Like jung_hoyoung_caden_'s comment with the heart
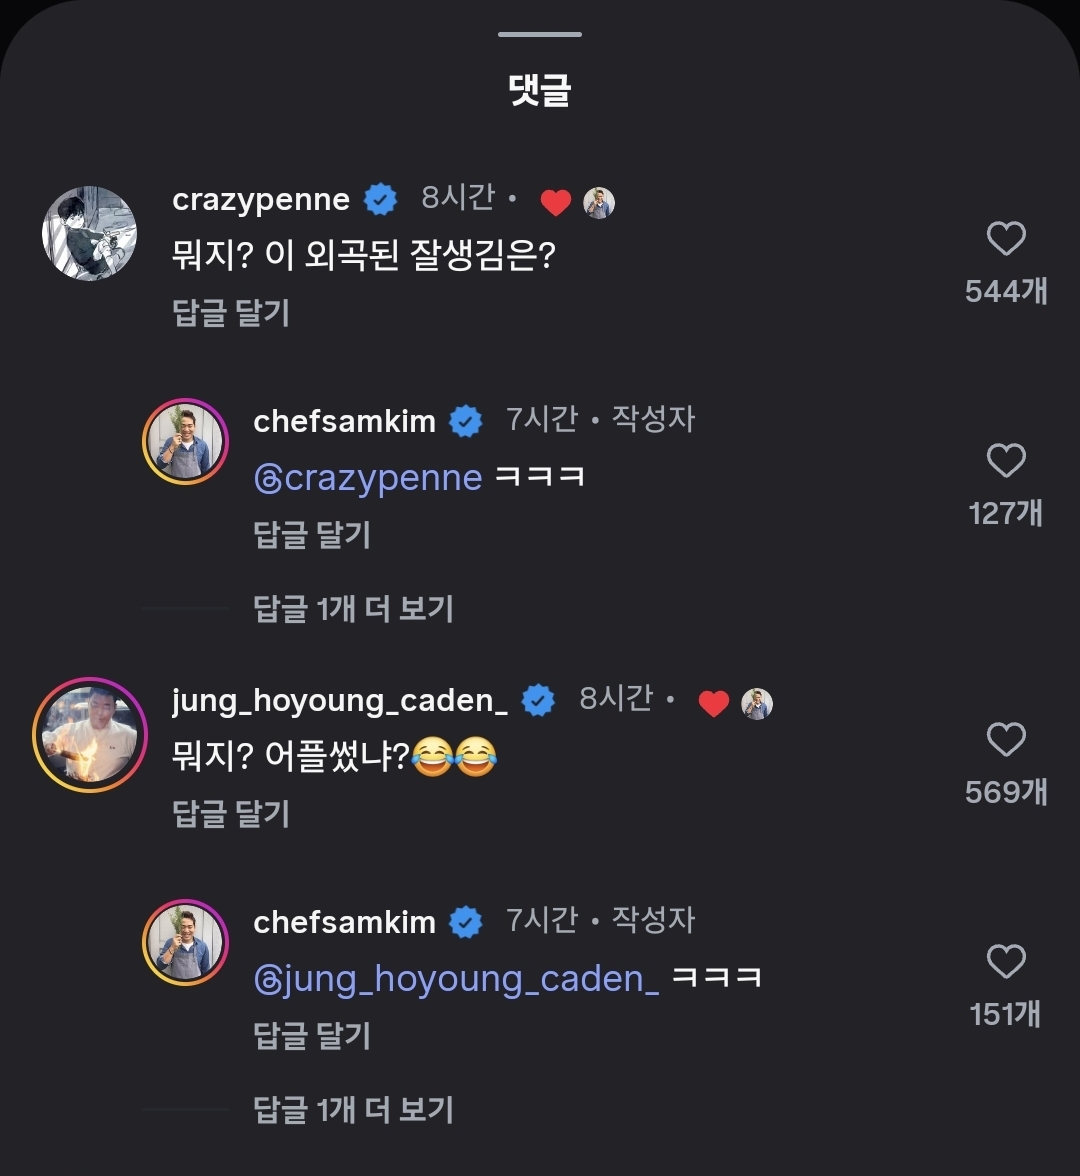This screenshot has height=1176, width=1080. (1006, 741)
